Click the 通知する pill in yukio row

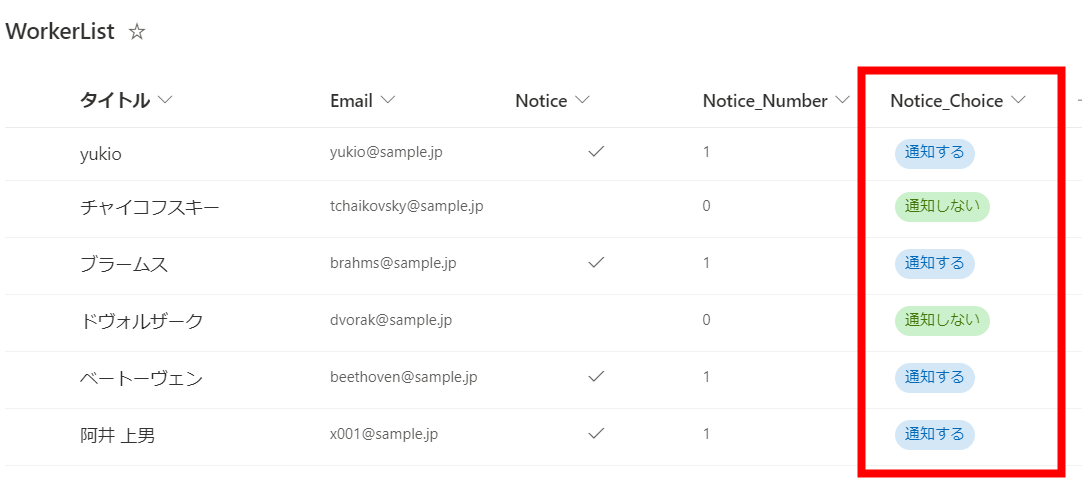(x=934, y=153)
